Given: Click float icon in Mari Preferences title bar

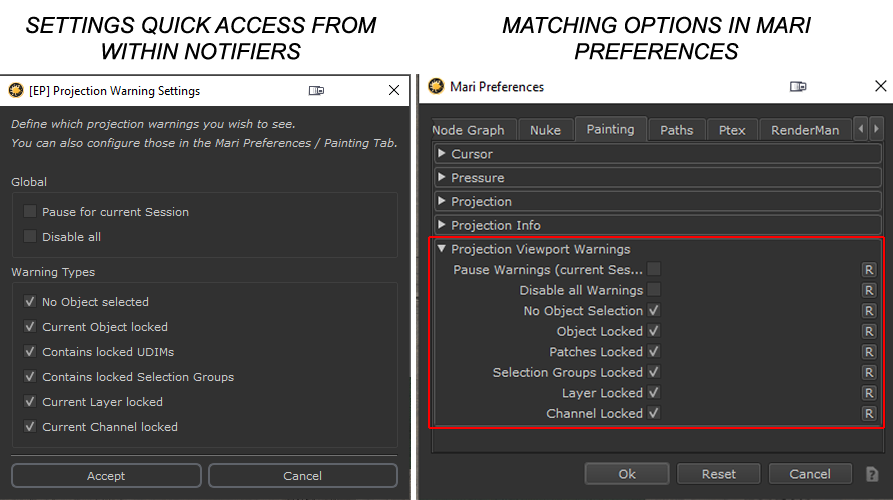Looking at the screenshot, I should (798, 87).
